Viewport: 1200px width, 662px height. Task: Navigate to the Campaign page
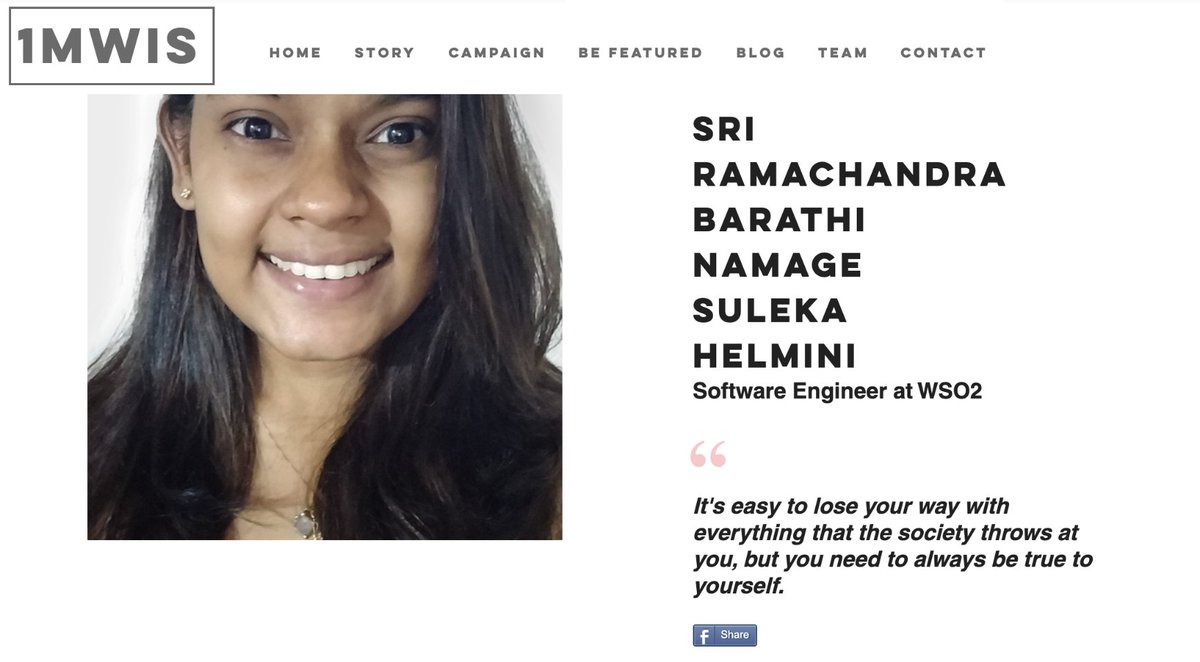[497, 53]
